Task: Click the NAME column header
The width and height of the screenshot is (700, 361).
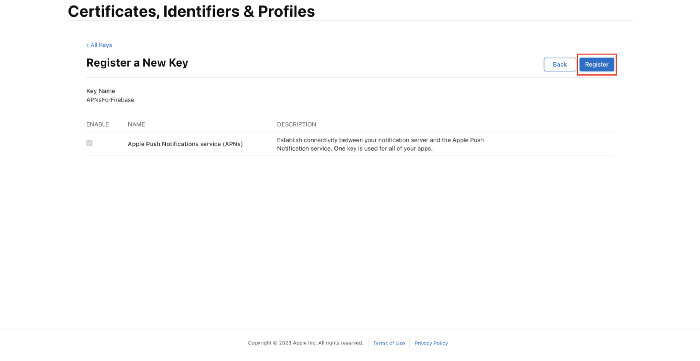Action: click(x=136, y=124)
